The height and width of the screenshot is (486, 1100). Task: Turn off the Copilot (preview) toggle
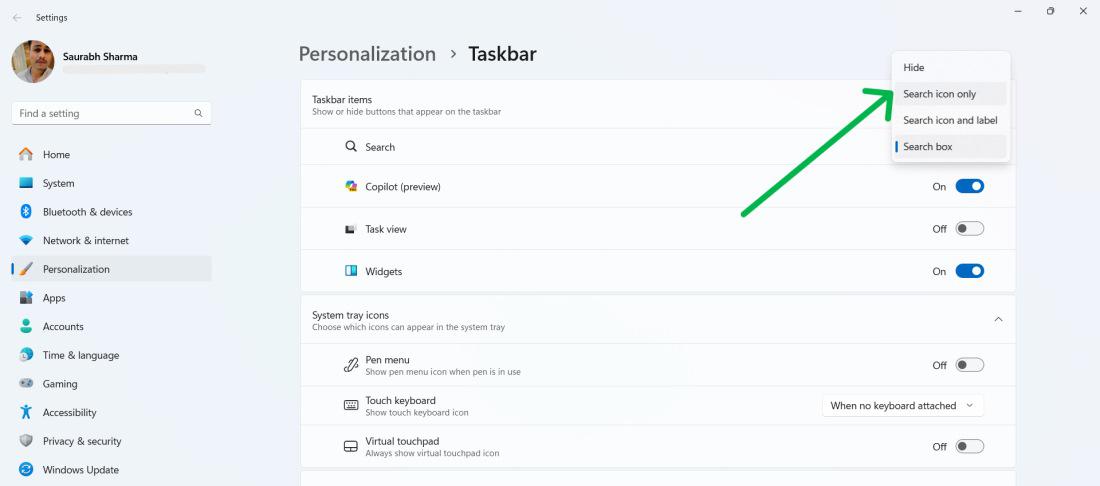pos(969,186)
